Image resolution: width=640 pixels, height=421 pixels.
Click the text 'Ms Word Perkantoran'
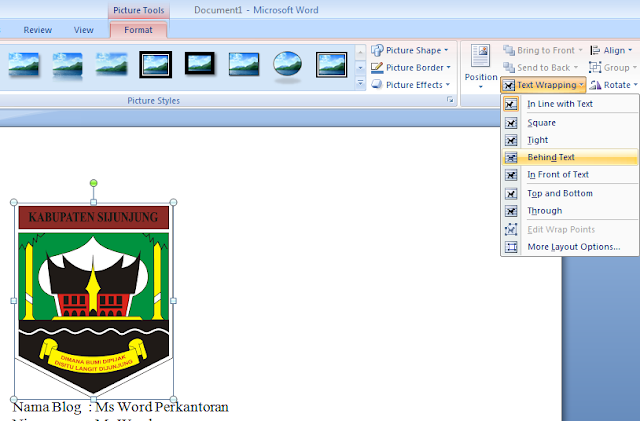[x=162, y=407]
